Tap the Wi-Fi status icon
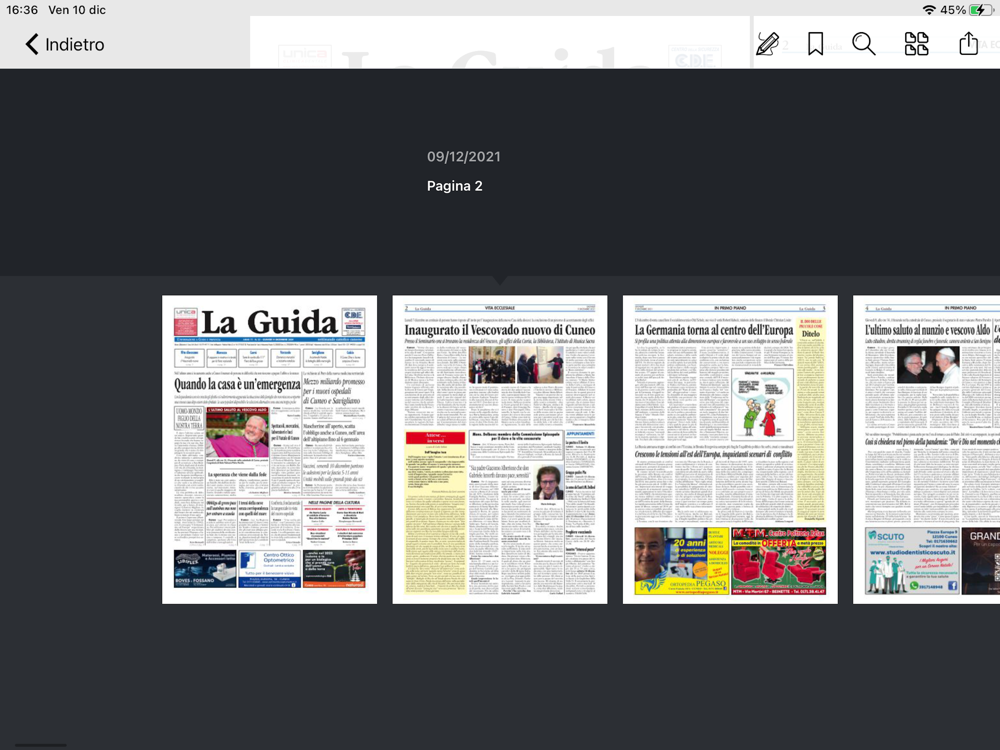The image size is (1000, 750). 929,10
